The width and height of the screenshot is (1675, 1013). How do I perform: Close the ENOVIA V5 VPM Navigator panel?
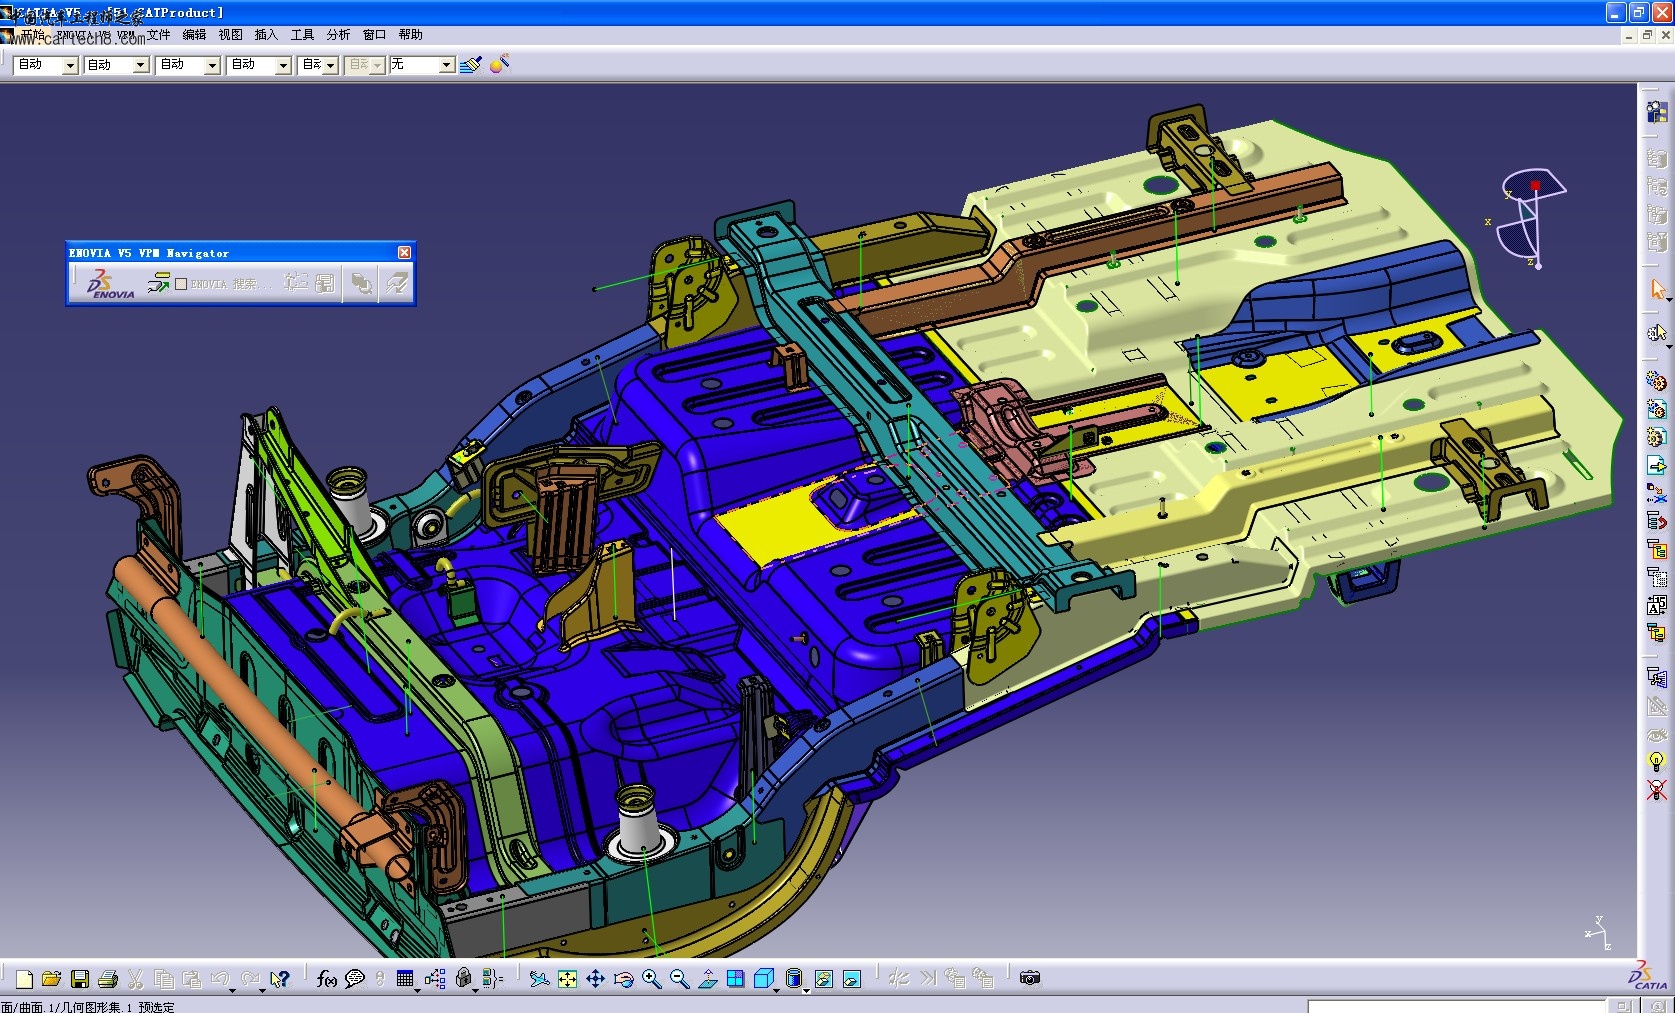click(404, 253)
